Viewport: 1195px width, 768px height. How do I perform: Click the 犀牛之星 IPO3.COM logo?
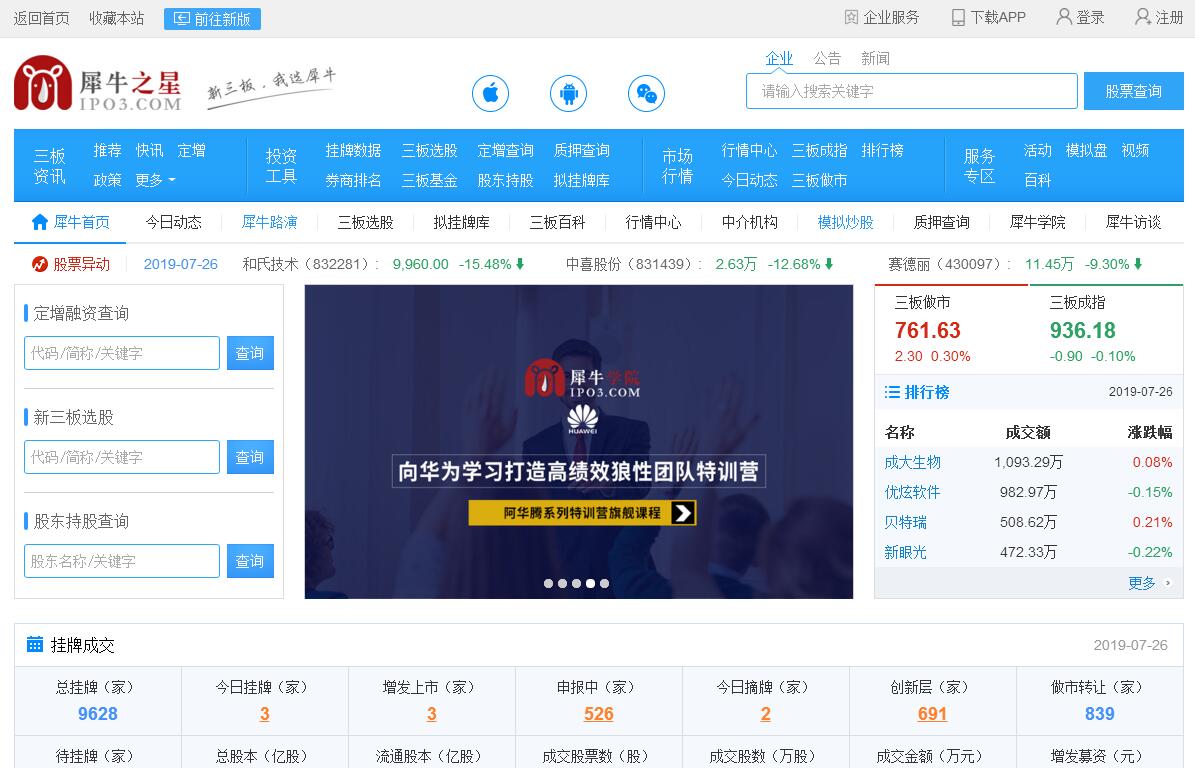pyautogui.click(x=98, y=84)
